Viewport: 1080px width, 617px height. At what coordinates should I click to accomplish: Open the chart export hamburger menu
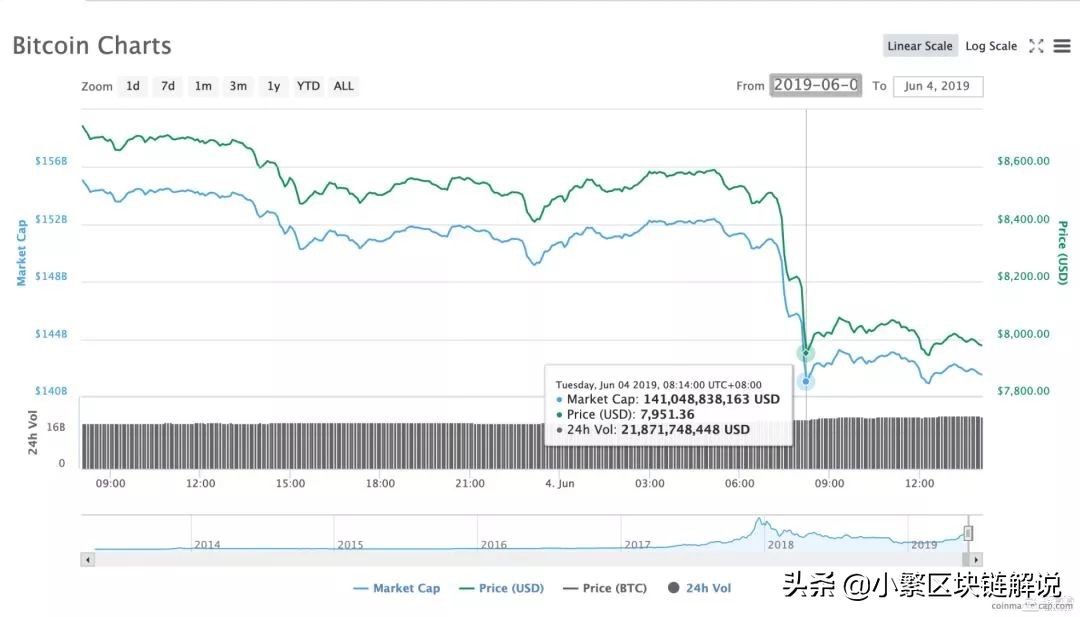coord(1062,45)
